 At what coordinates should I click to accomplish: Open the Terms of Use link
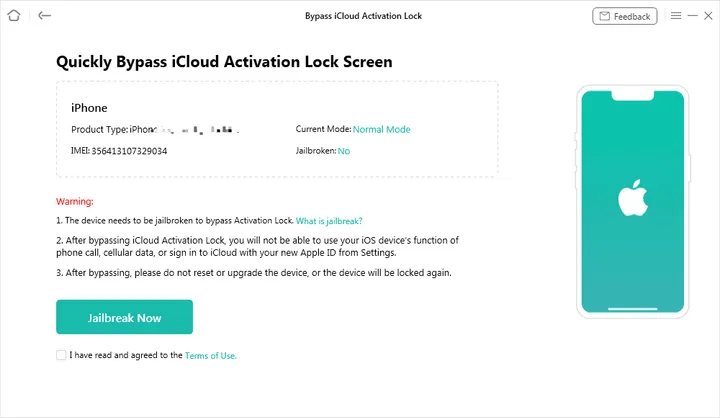tap(210, 355)
